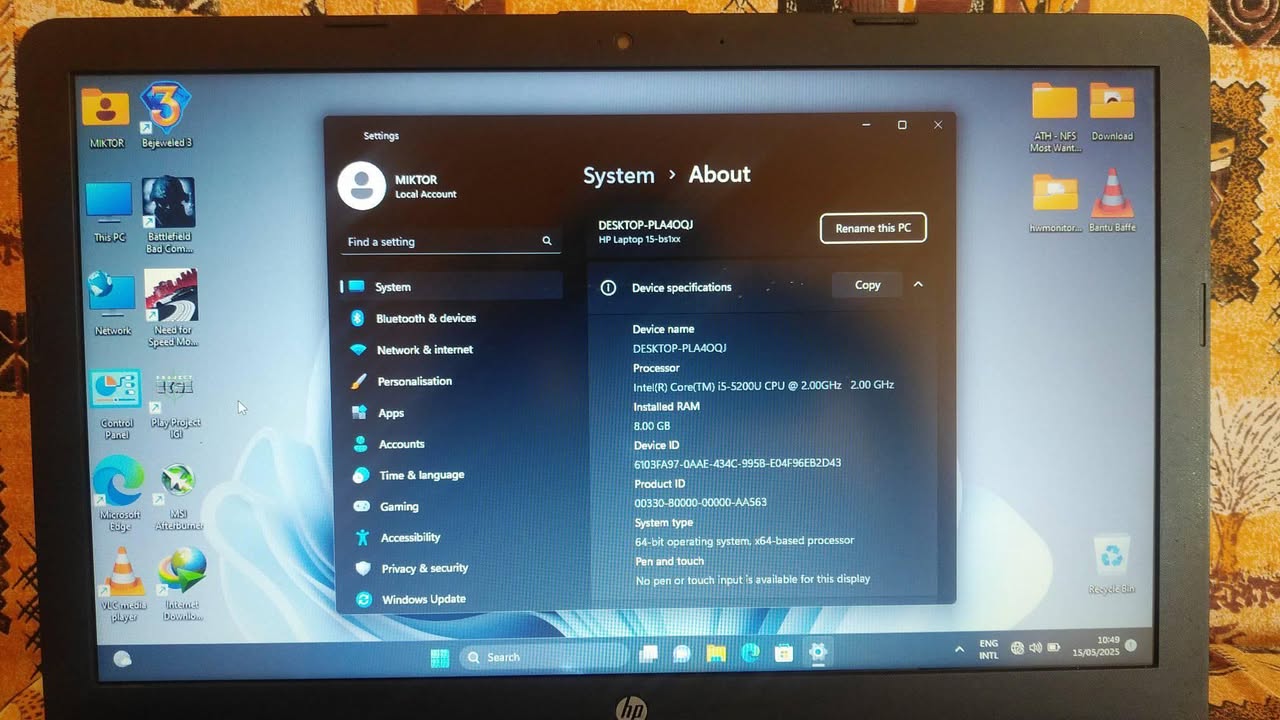Rename this PC button
The image size is (1280, 720).
point(873,228)
